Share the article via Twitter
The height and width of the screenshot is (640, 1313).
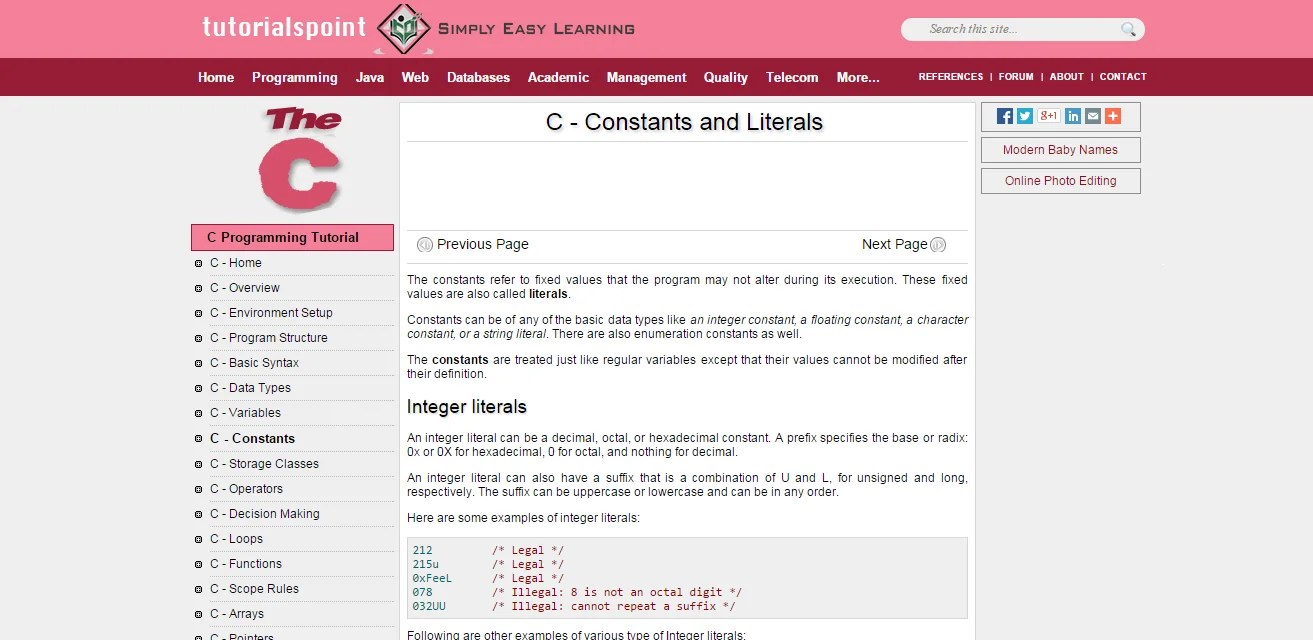[1025, 115]
